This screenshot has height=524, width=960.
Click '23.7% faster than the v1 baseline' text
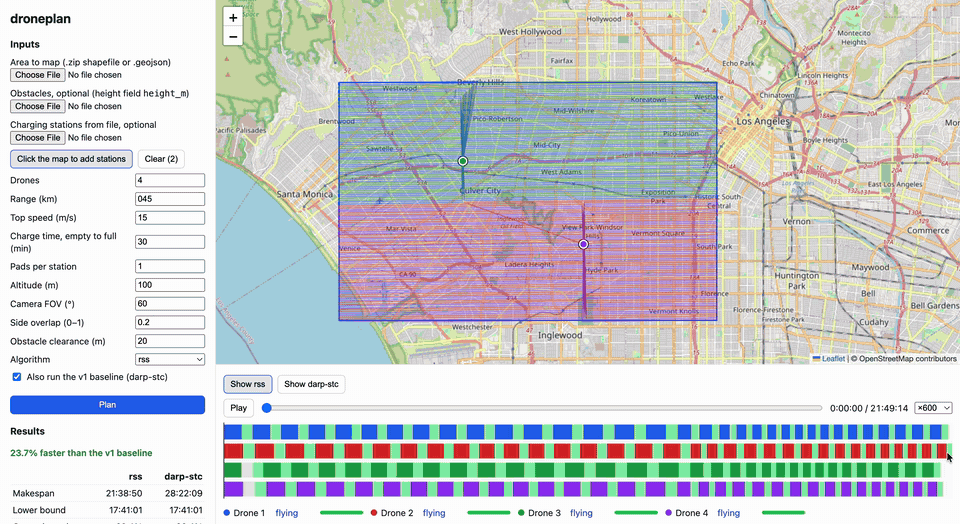81,453
